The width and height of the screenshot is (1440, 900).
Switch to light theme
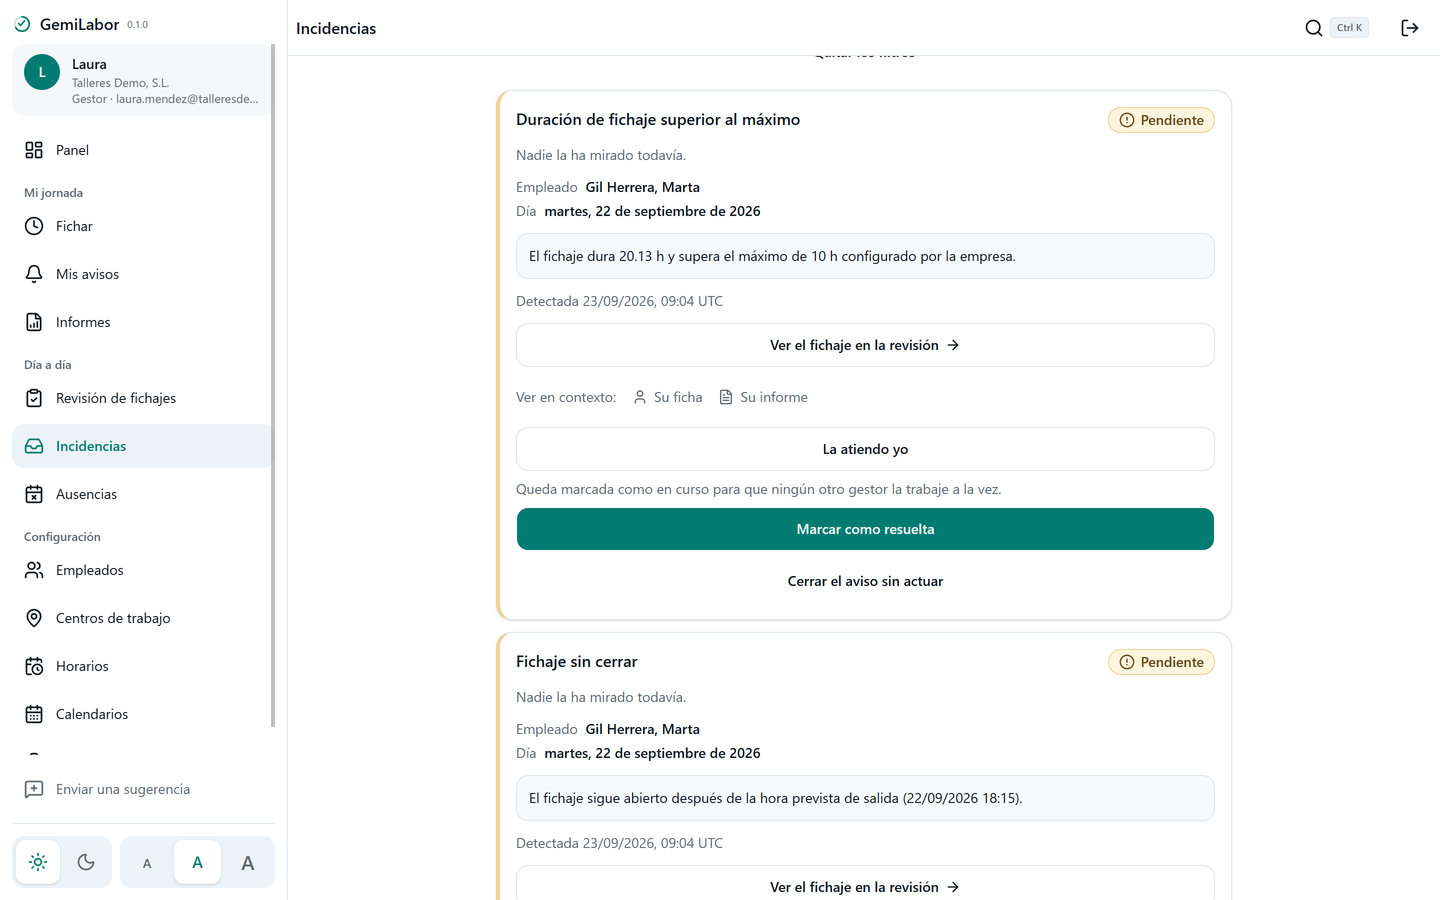[x=38, y=862]
